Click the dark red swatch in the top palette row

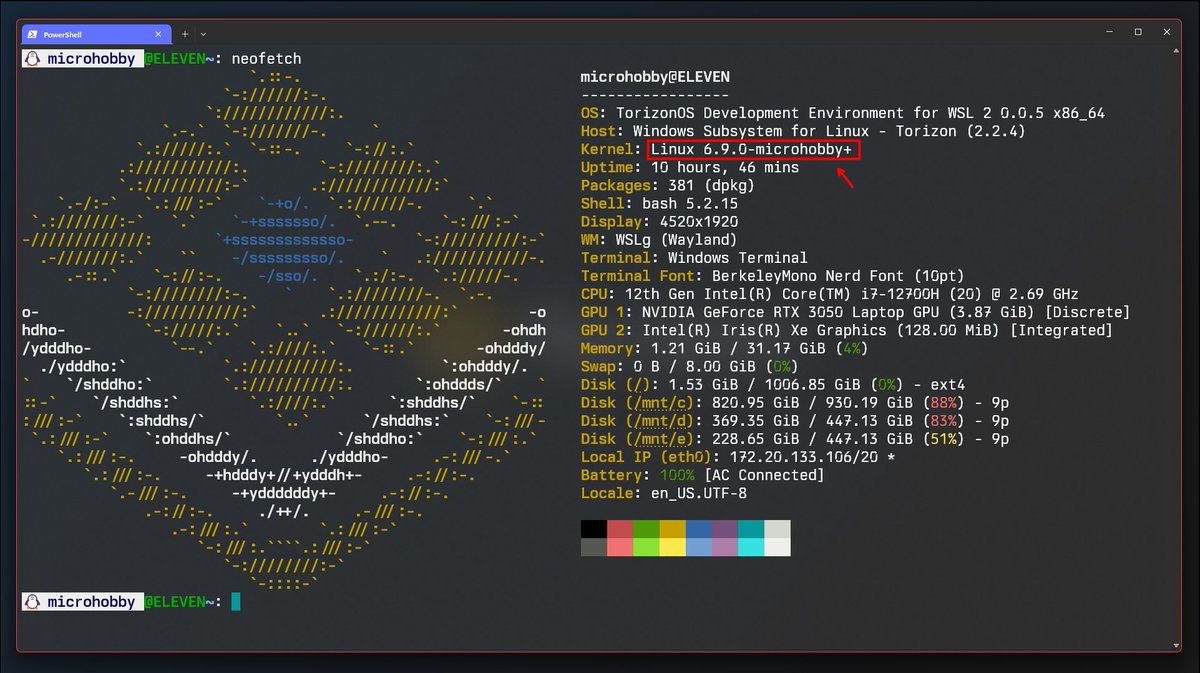[620, 529]
